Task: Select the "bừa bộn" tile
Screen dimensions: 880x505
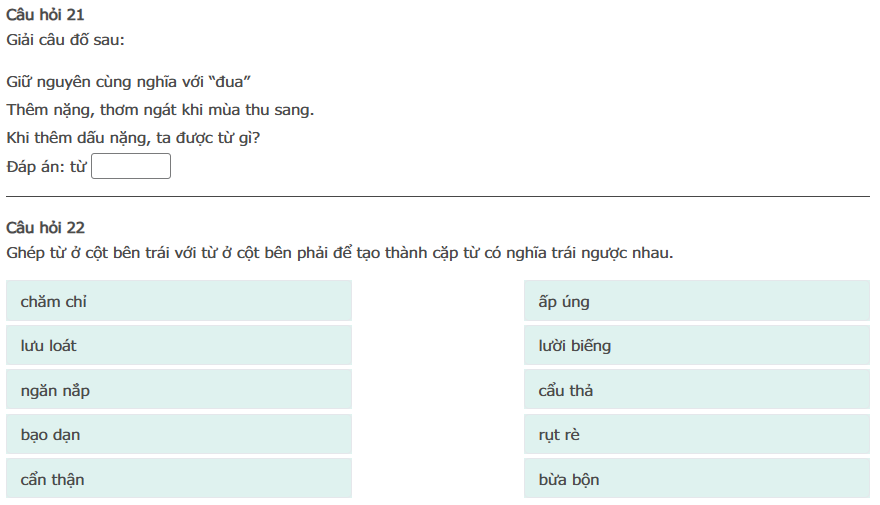Action: (x=697, y=479)
